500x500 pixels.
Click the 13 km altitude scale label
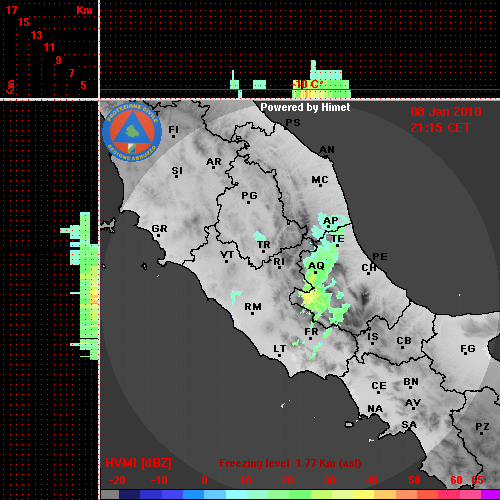[x=37, y=35]
